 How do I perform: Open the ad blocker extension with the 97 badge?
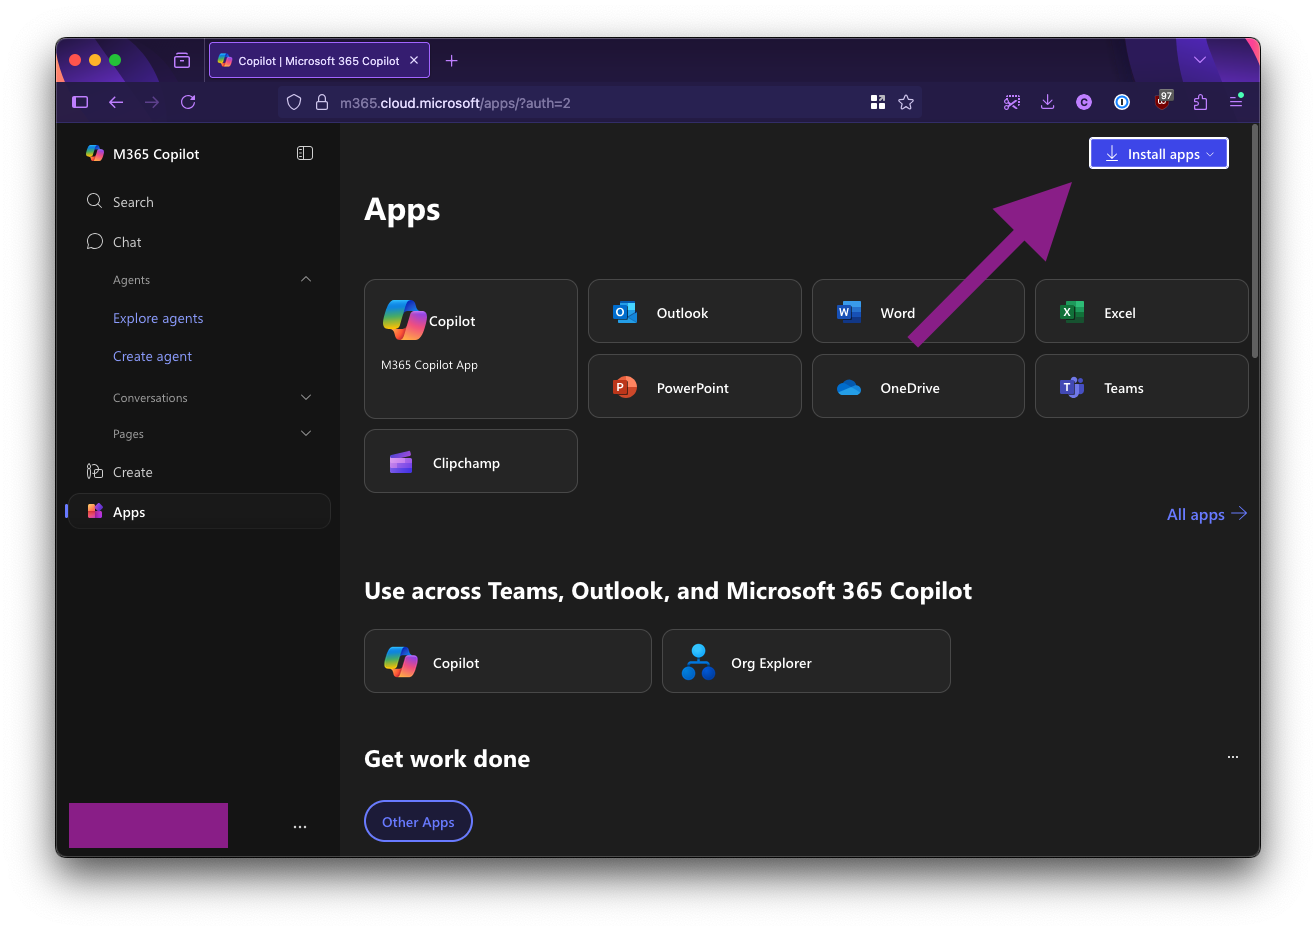point(1163,101)
